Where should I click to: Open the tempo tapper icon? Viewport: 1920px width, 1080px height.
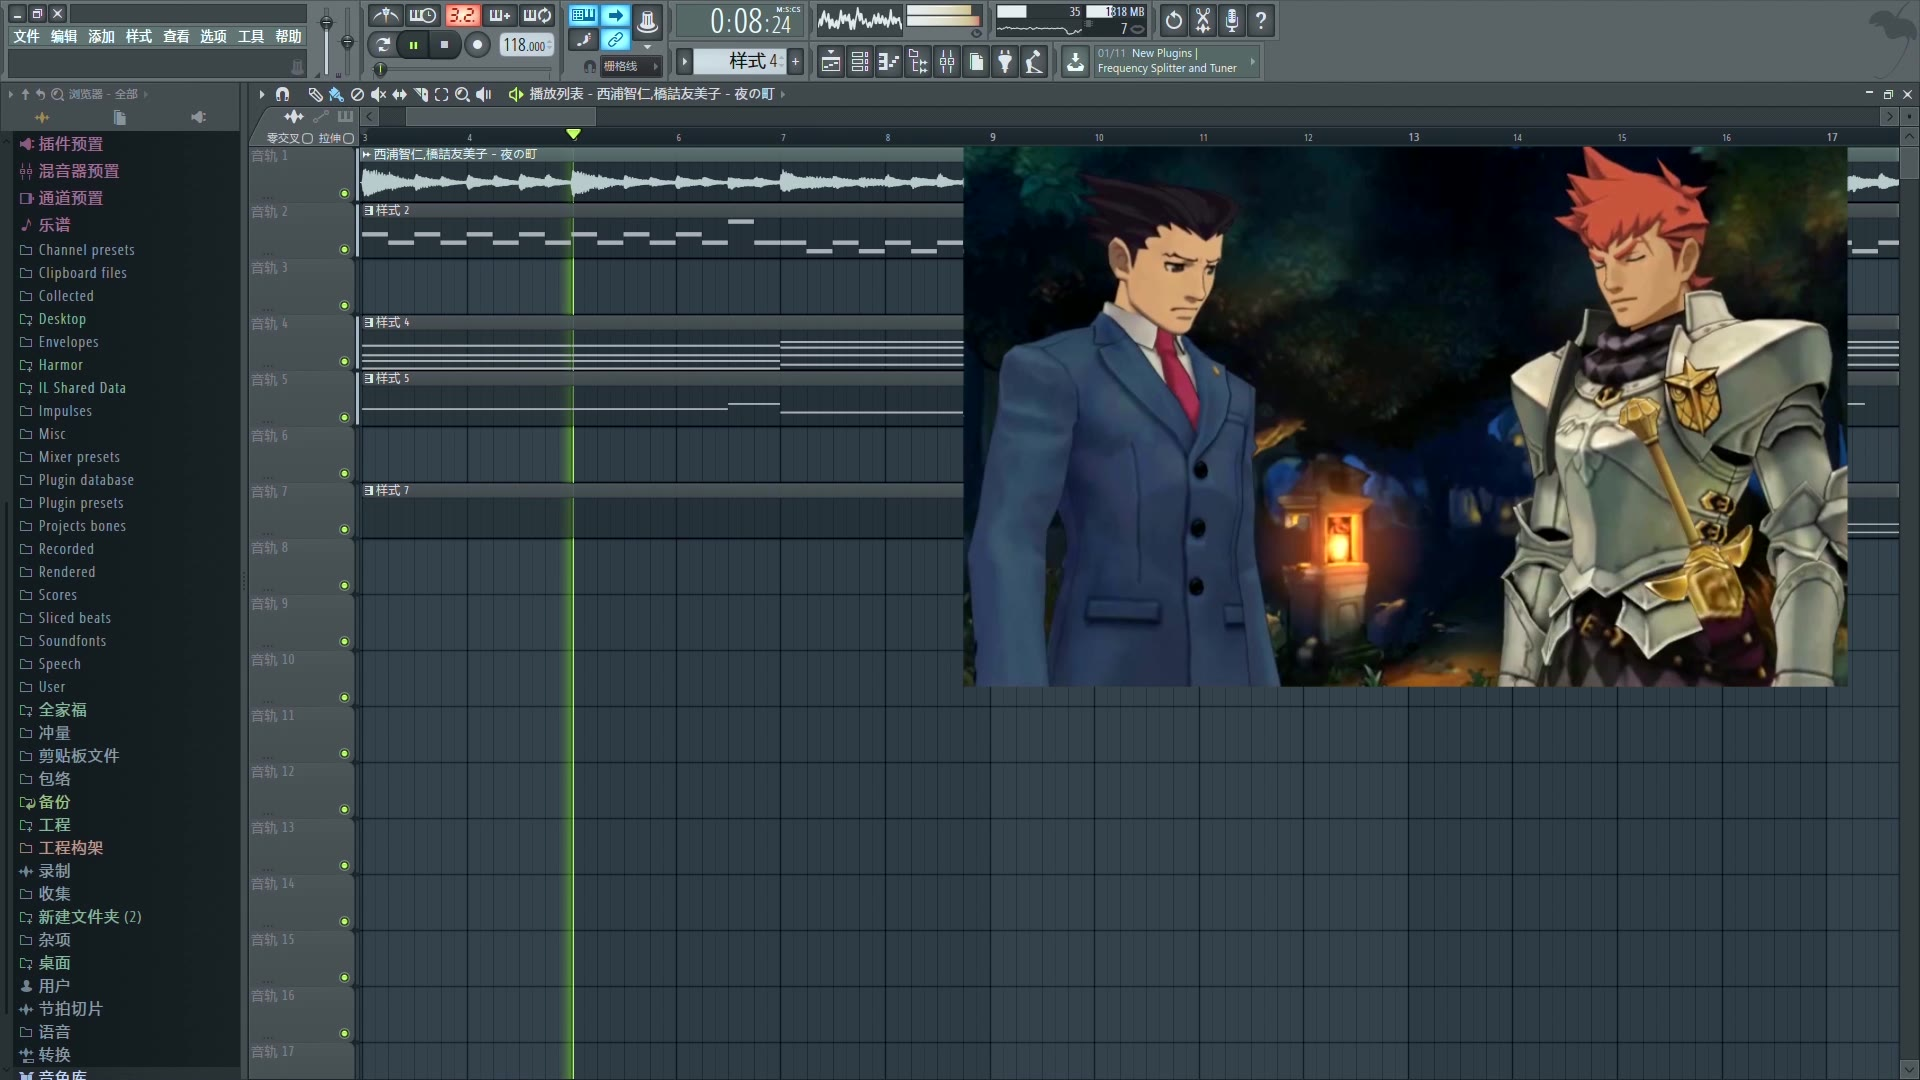click(1034, 62)
